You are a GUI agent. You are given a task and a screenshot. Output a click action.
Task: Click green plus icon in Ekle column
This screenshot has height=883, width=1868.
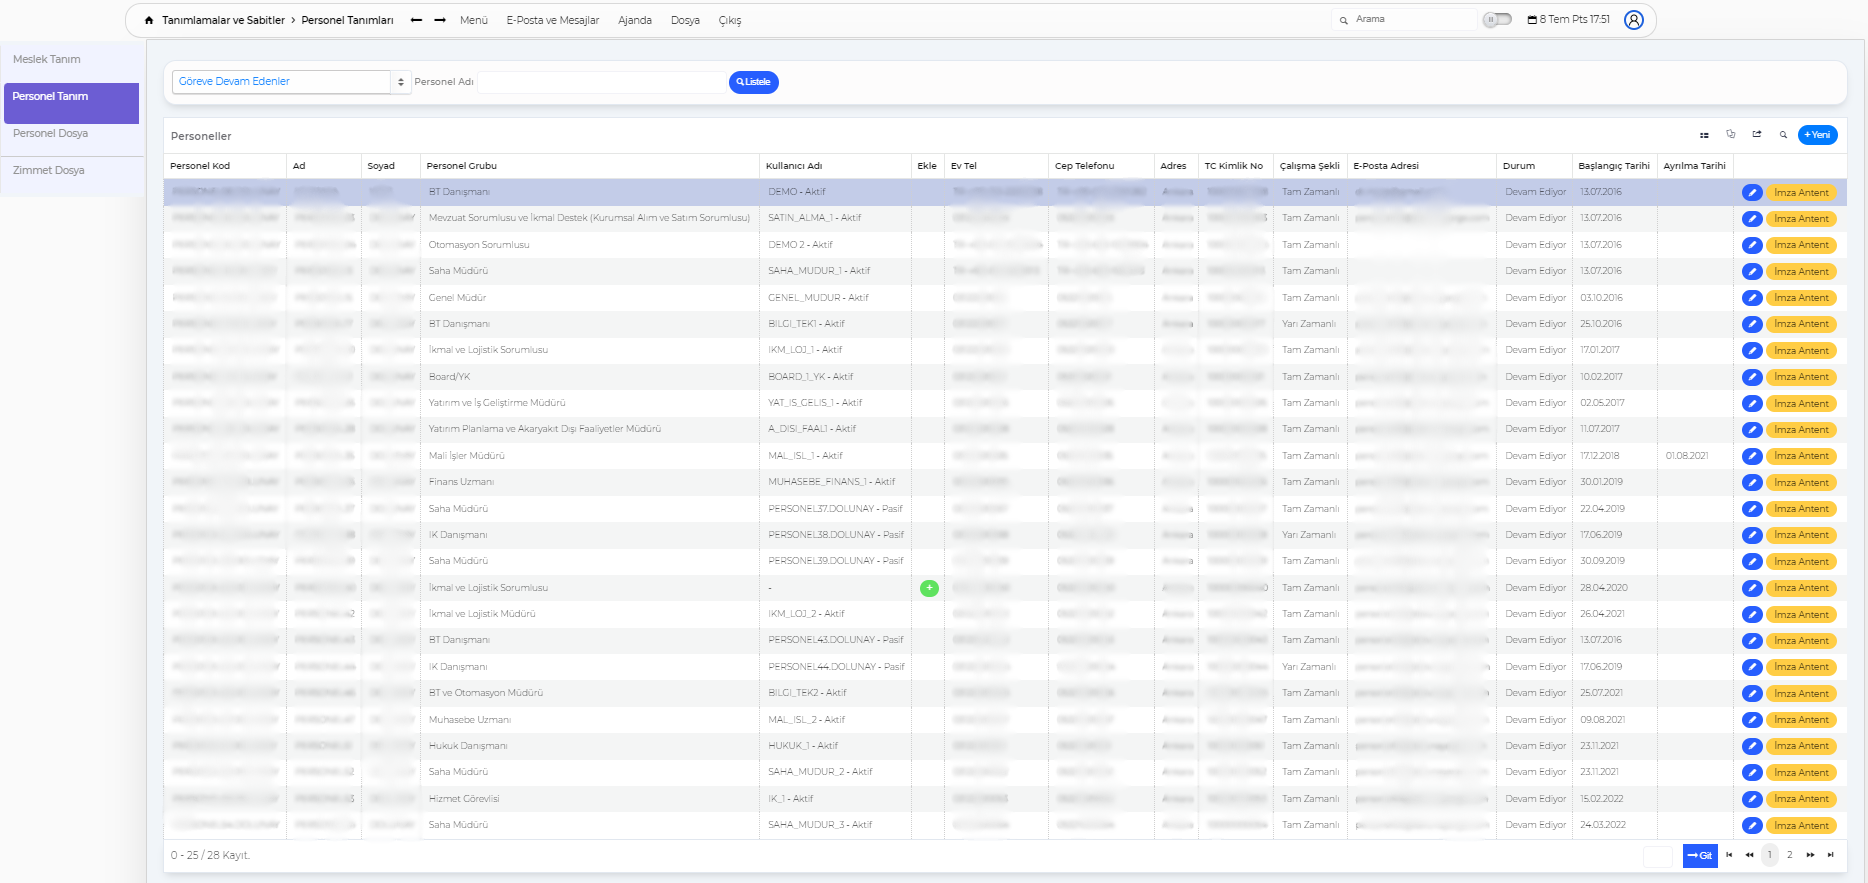pos(929,588)
